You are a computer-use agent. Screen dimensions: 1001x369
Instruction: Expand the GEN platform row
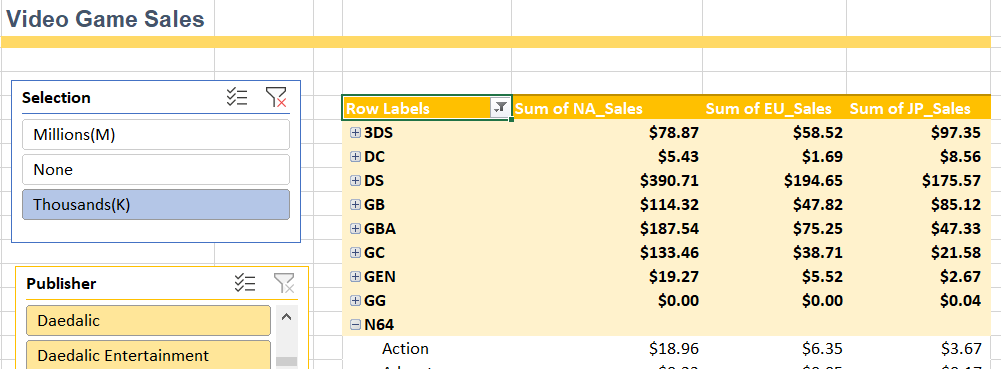click(x=356, y=276)
